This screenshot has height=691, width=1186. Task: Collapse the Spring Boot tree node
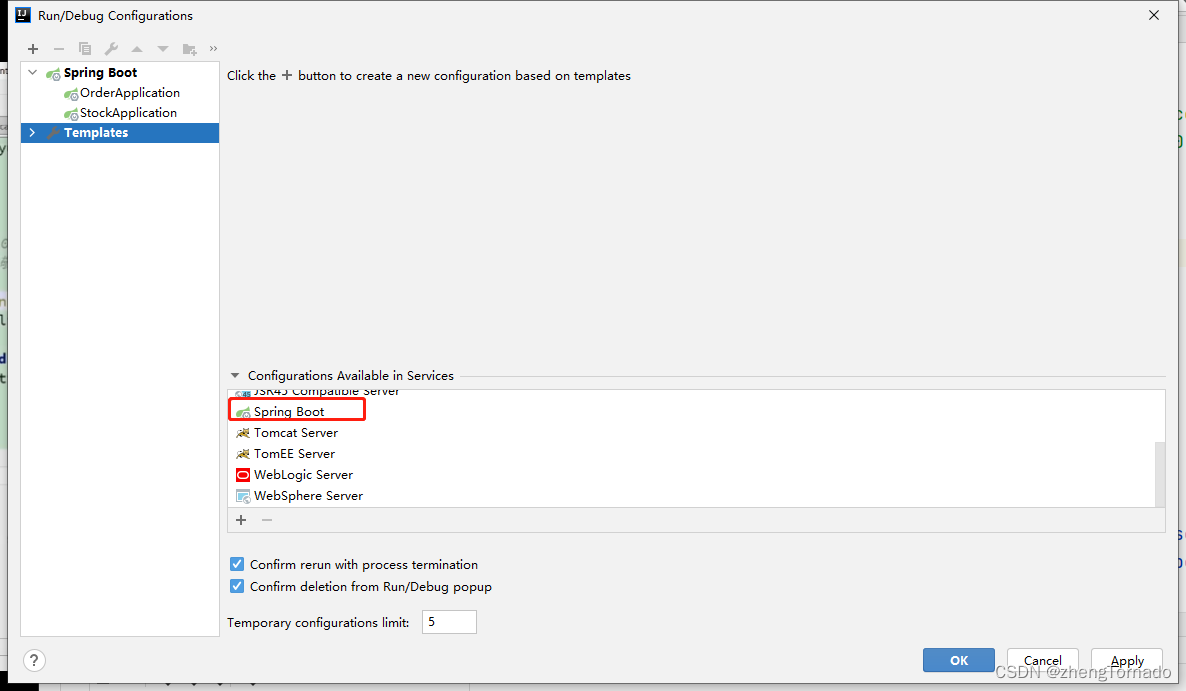pyautogui.click(x=32, y=73)
